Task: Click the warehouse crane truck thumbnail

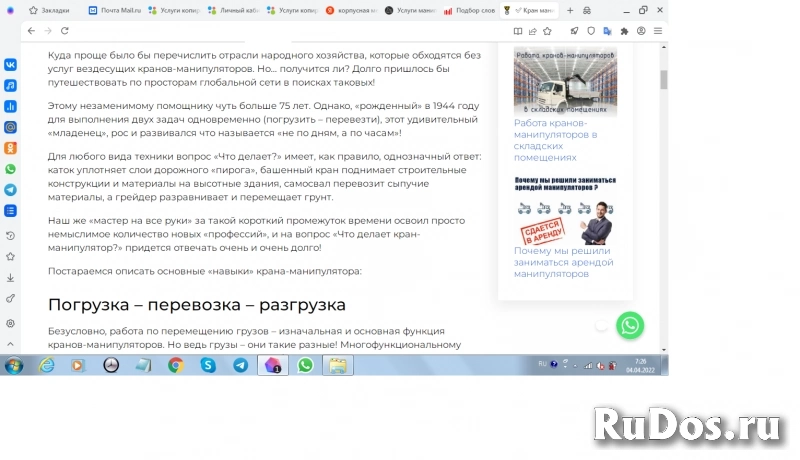Action: [565, 82]
